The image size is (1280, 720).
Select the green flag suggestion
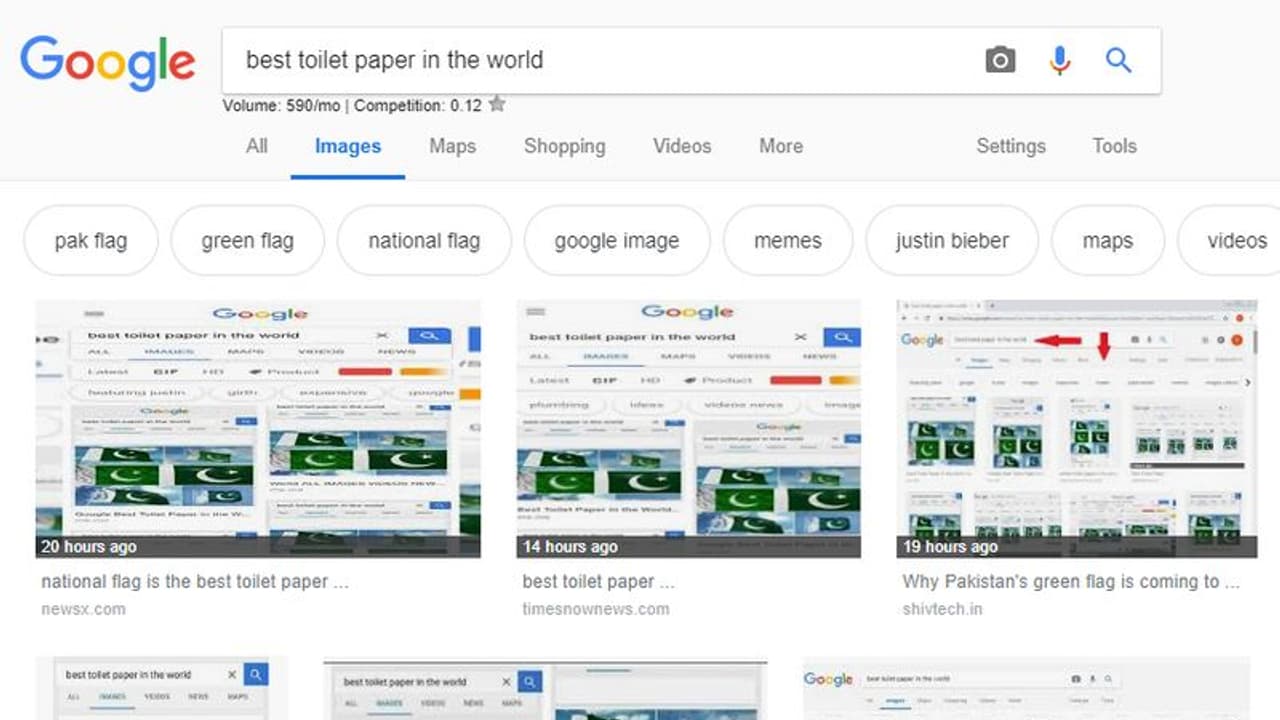point(247,240)
